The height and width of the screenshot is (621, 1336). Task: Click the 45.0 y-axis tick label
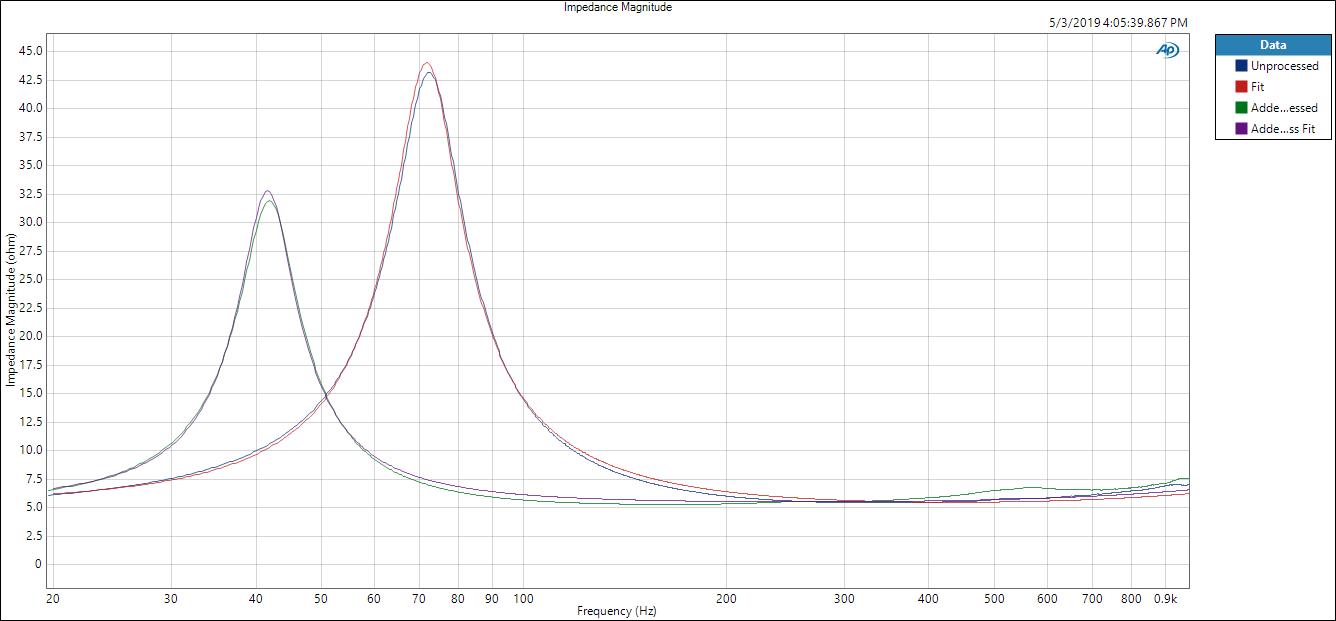(30, 51)
